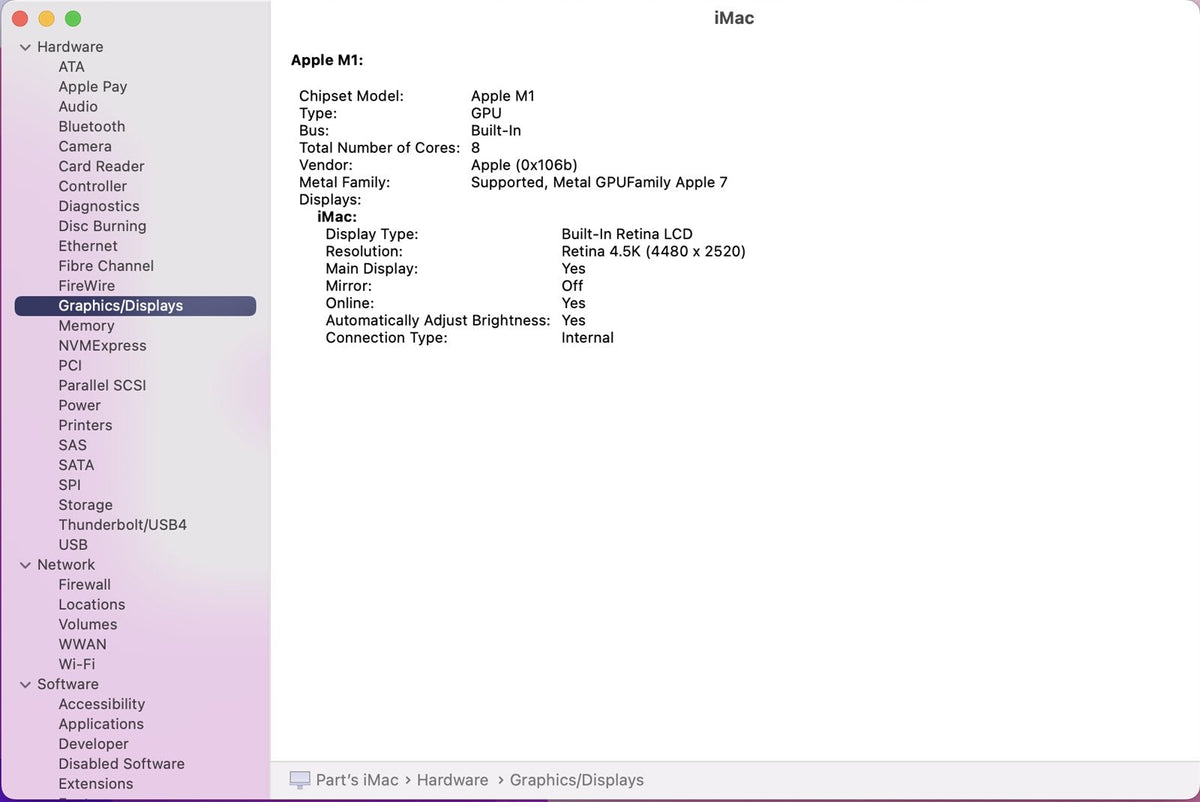The height and width of the screenshot is (802, 1200).
Task: Open the Memory hardware entry
Action: pyautogui.click(x=86, y=326)
